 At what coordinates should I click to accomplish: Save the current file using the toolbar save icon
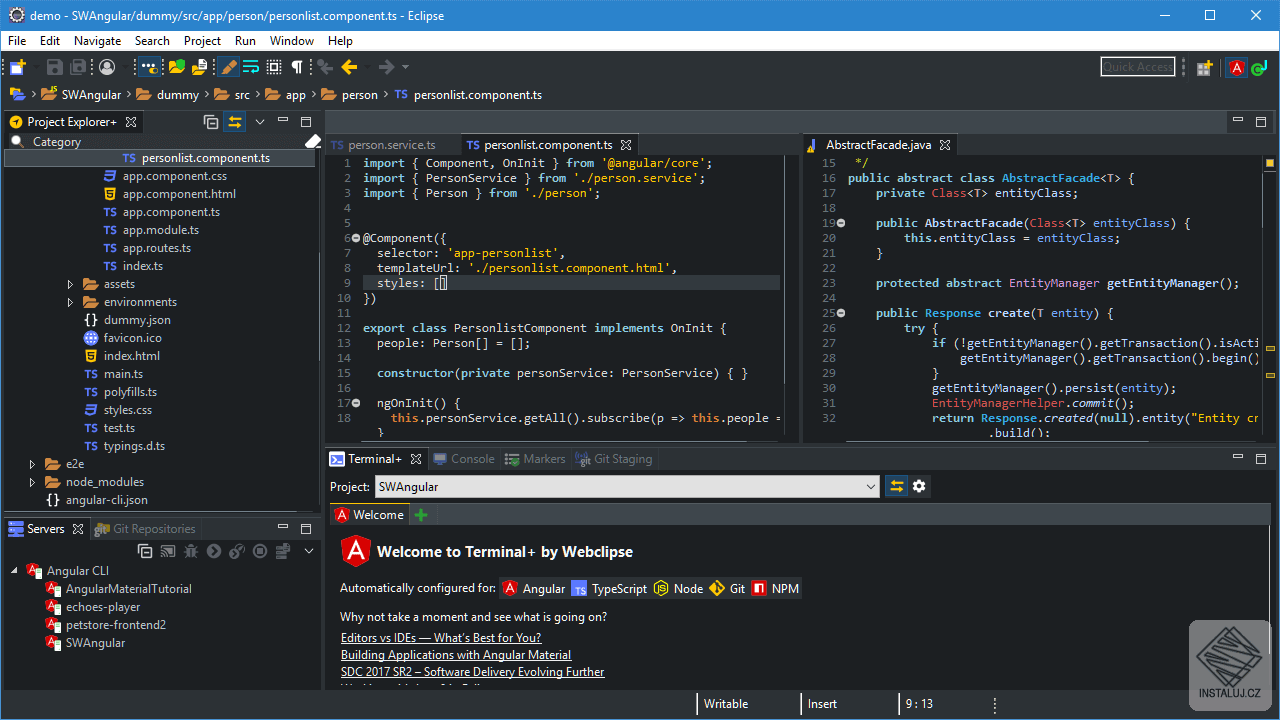[x=55, y=66]
